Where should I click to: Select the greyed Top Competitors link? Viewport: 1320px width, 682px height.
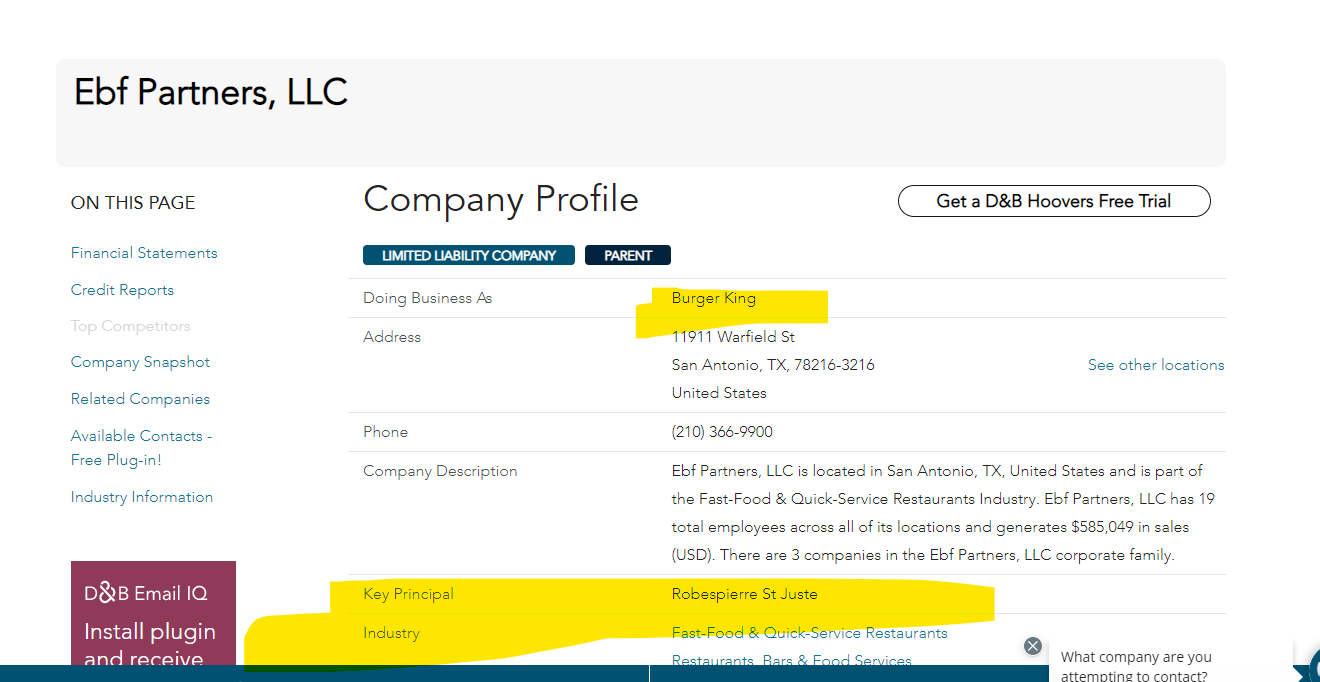pos(130,326)
